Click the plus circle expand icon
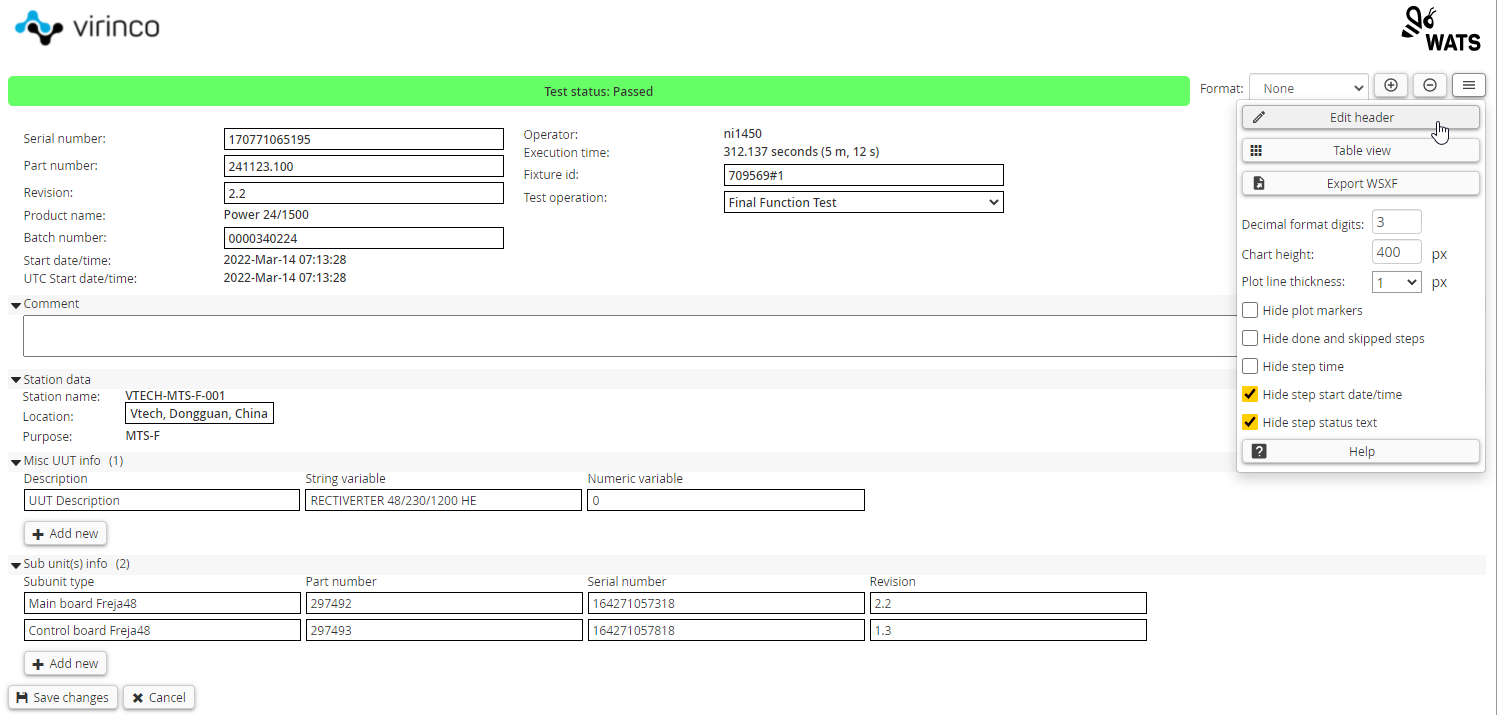 pos(1391,86)
